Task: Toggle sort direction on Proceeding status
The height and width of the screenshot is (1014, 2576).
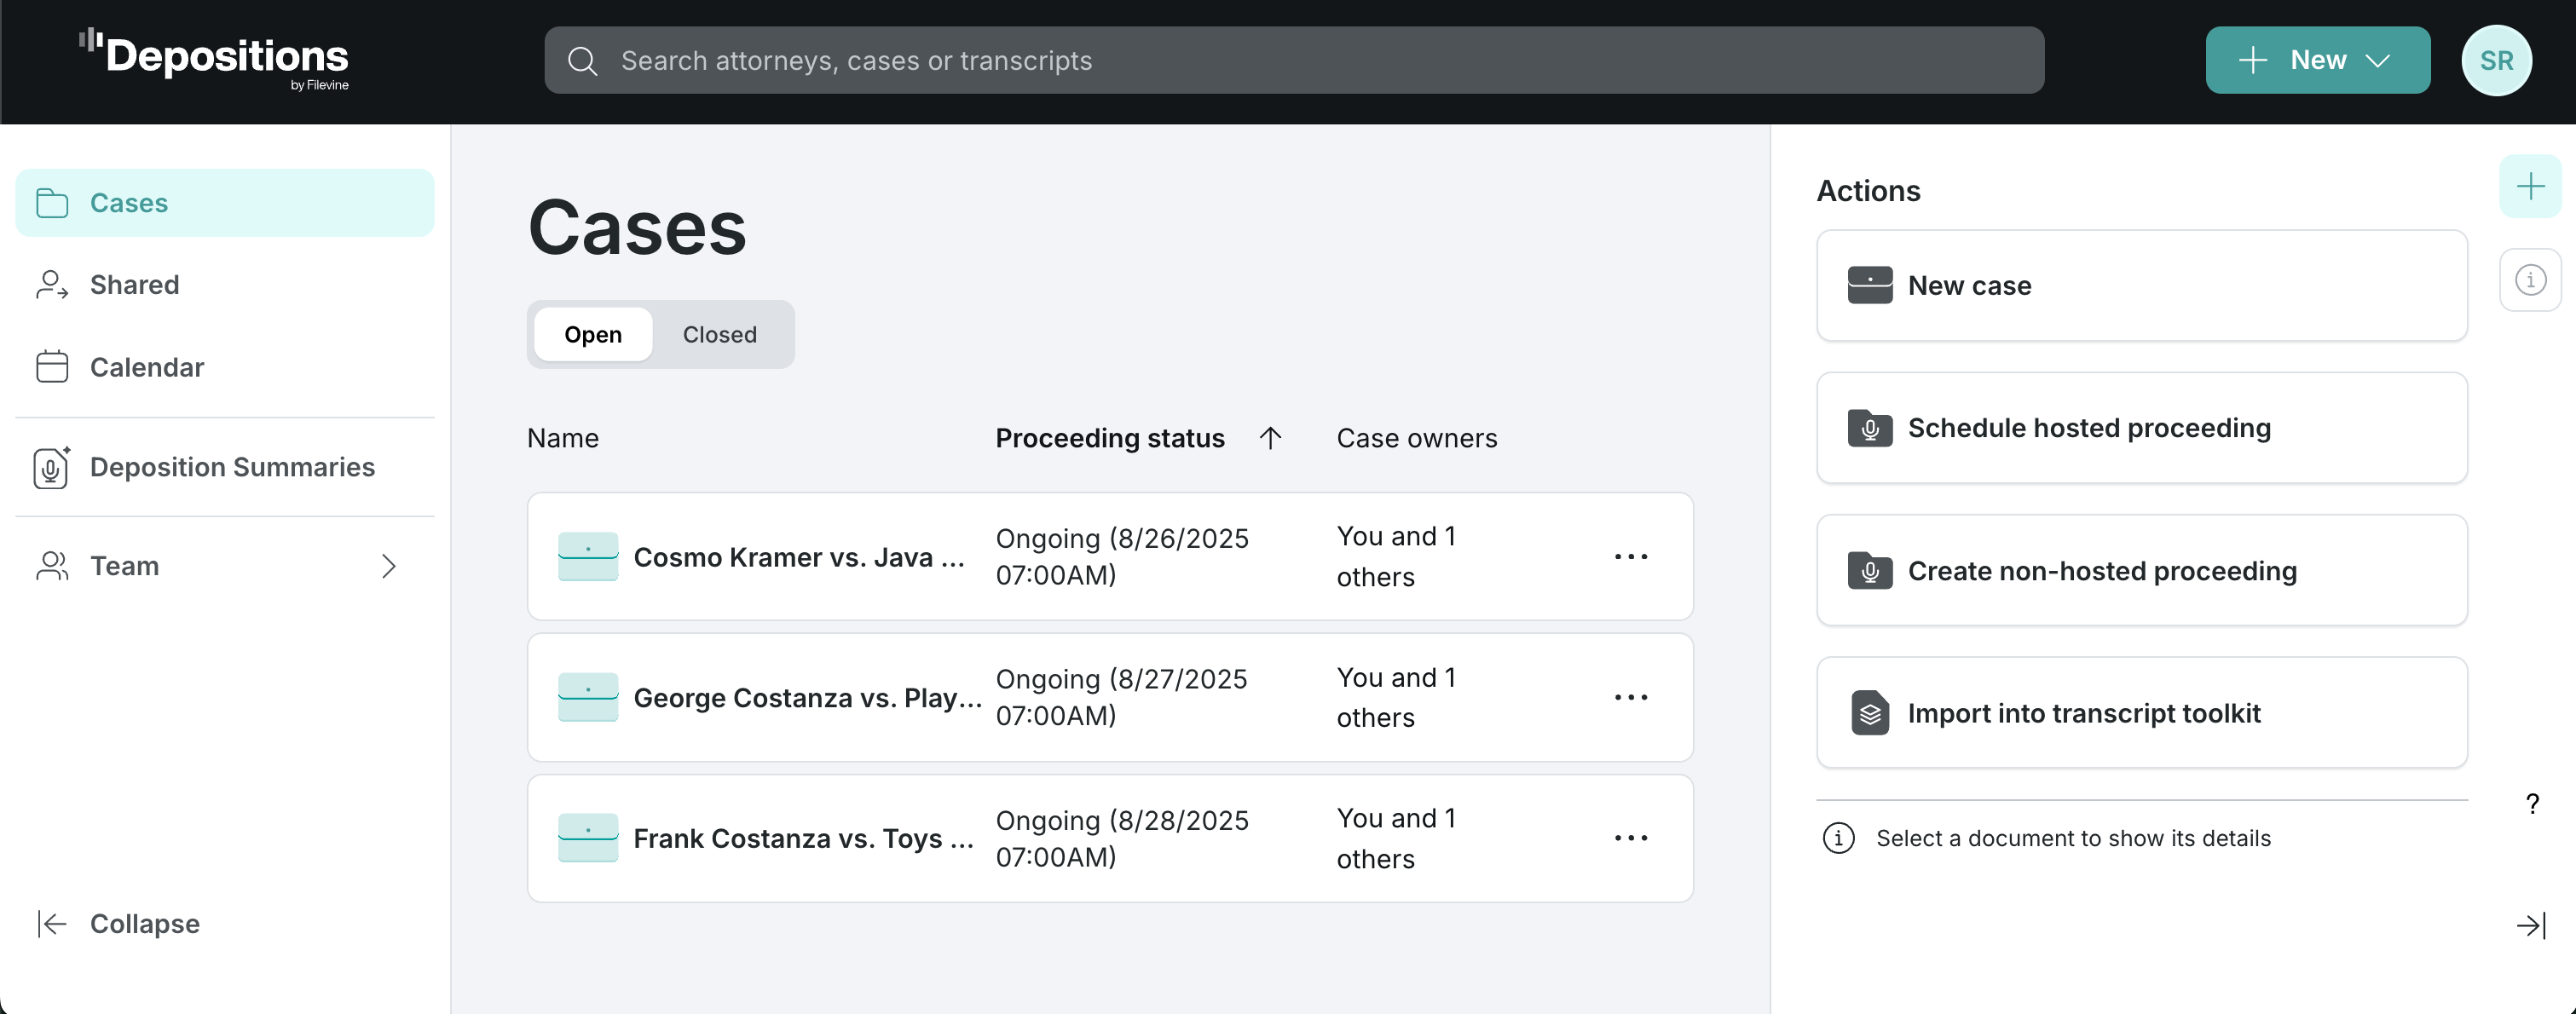Action: (x=1270, y=438)
